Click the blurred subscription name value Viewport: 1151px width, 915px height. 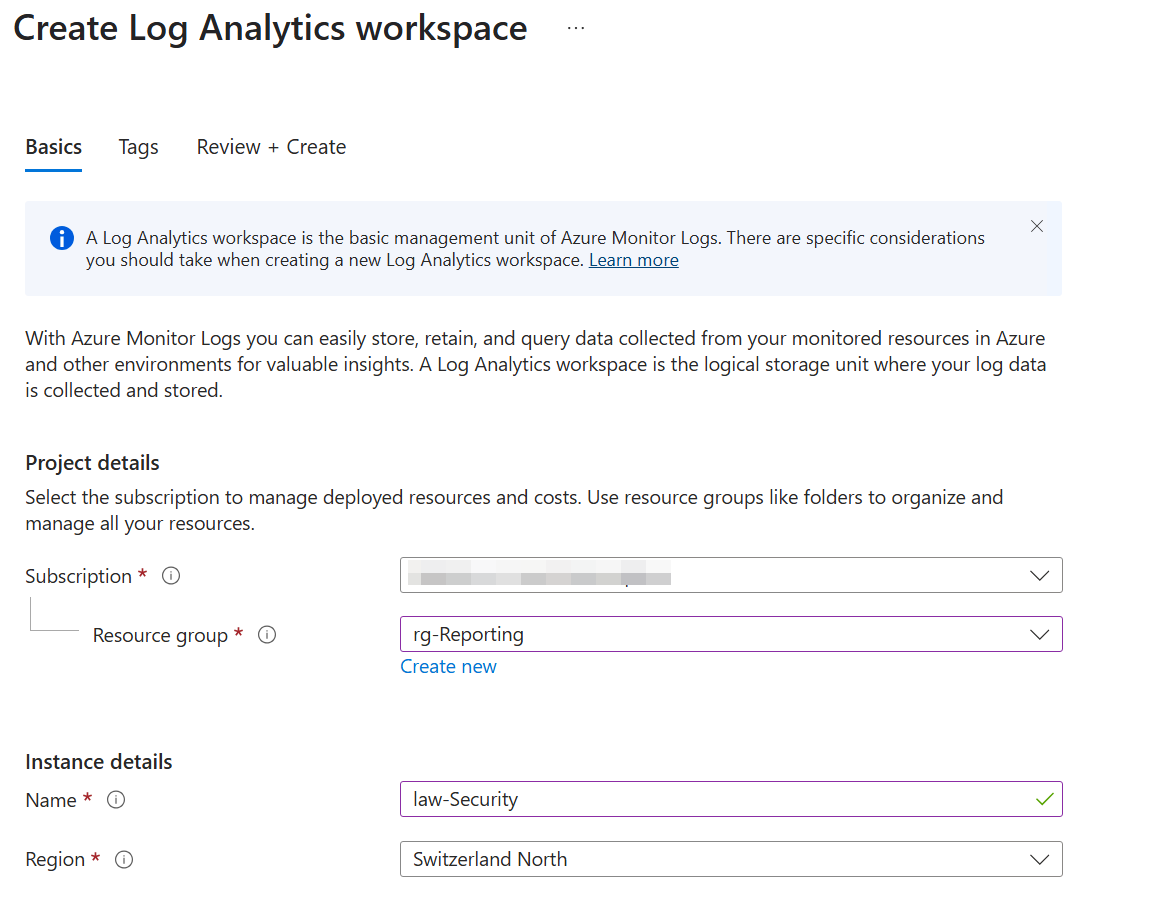click(540, 573)
